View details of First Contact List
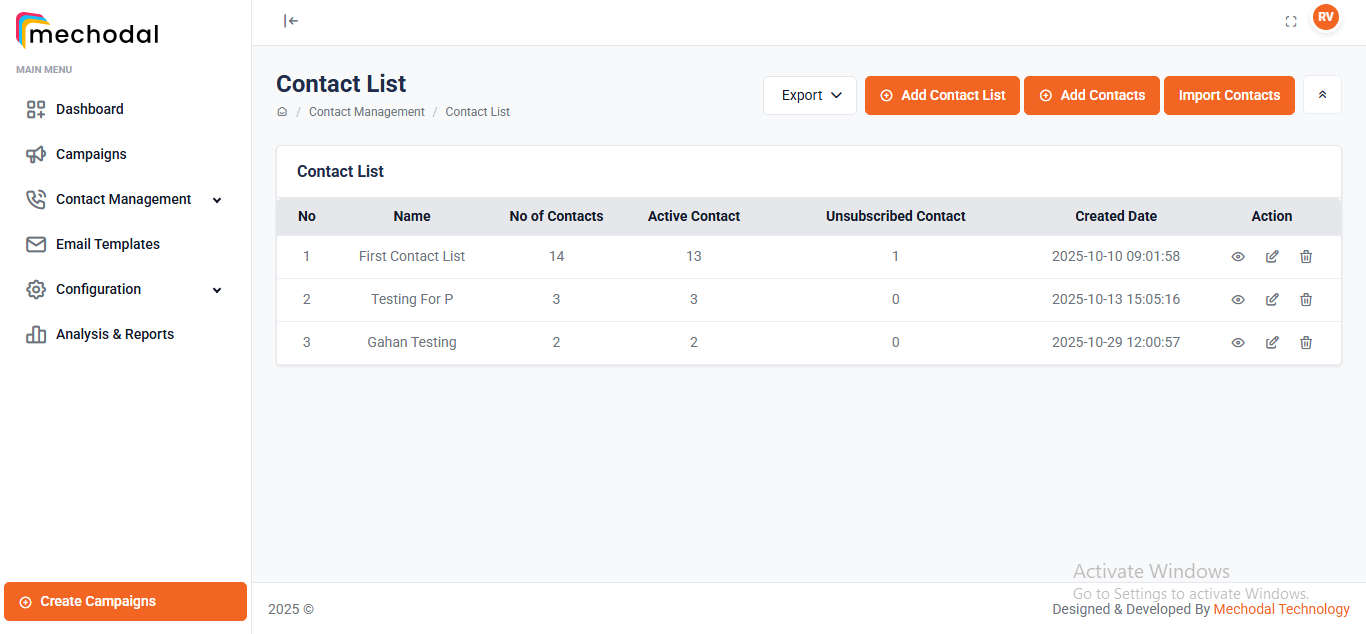This screenshot has height=634, width=1366. [1238, 256]
